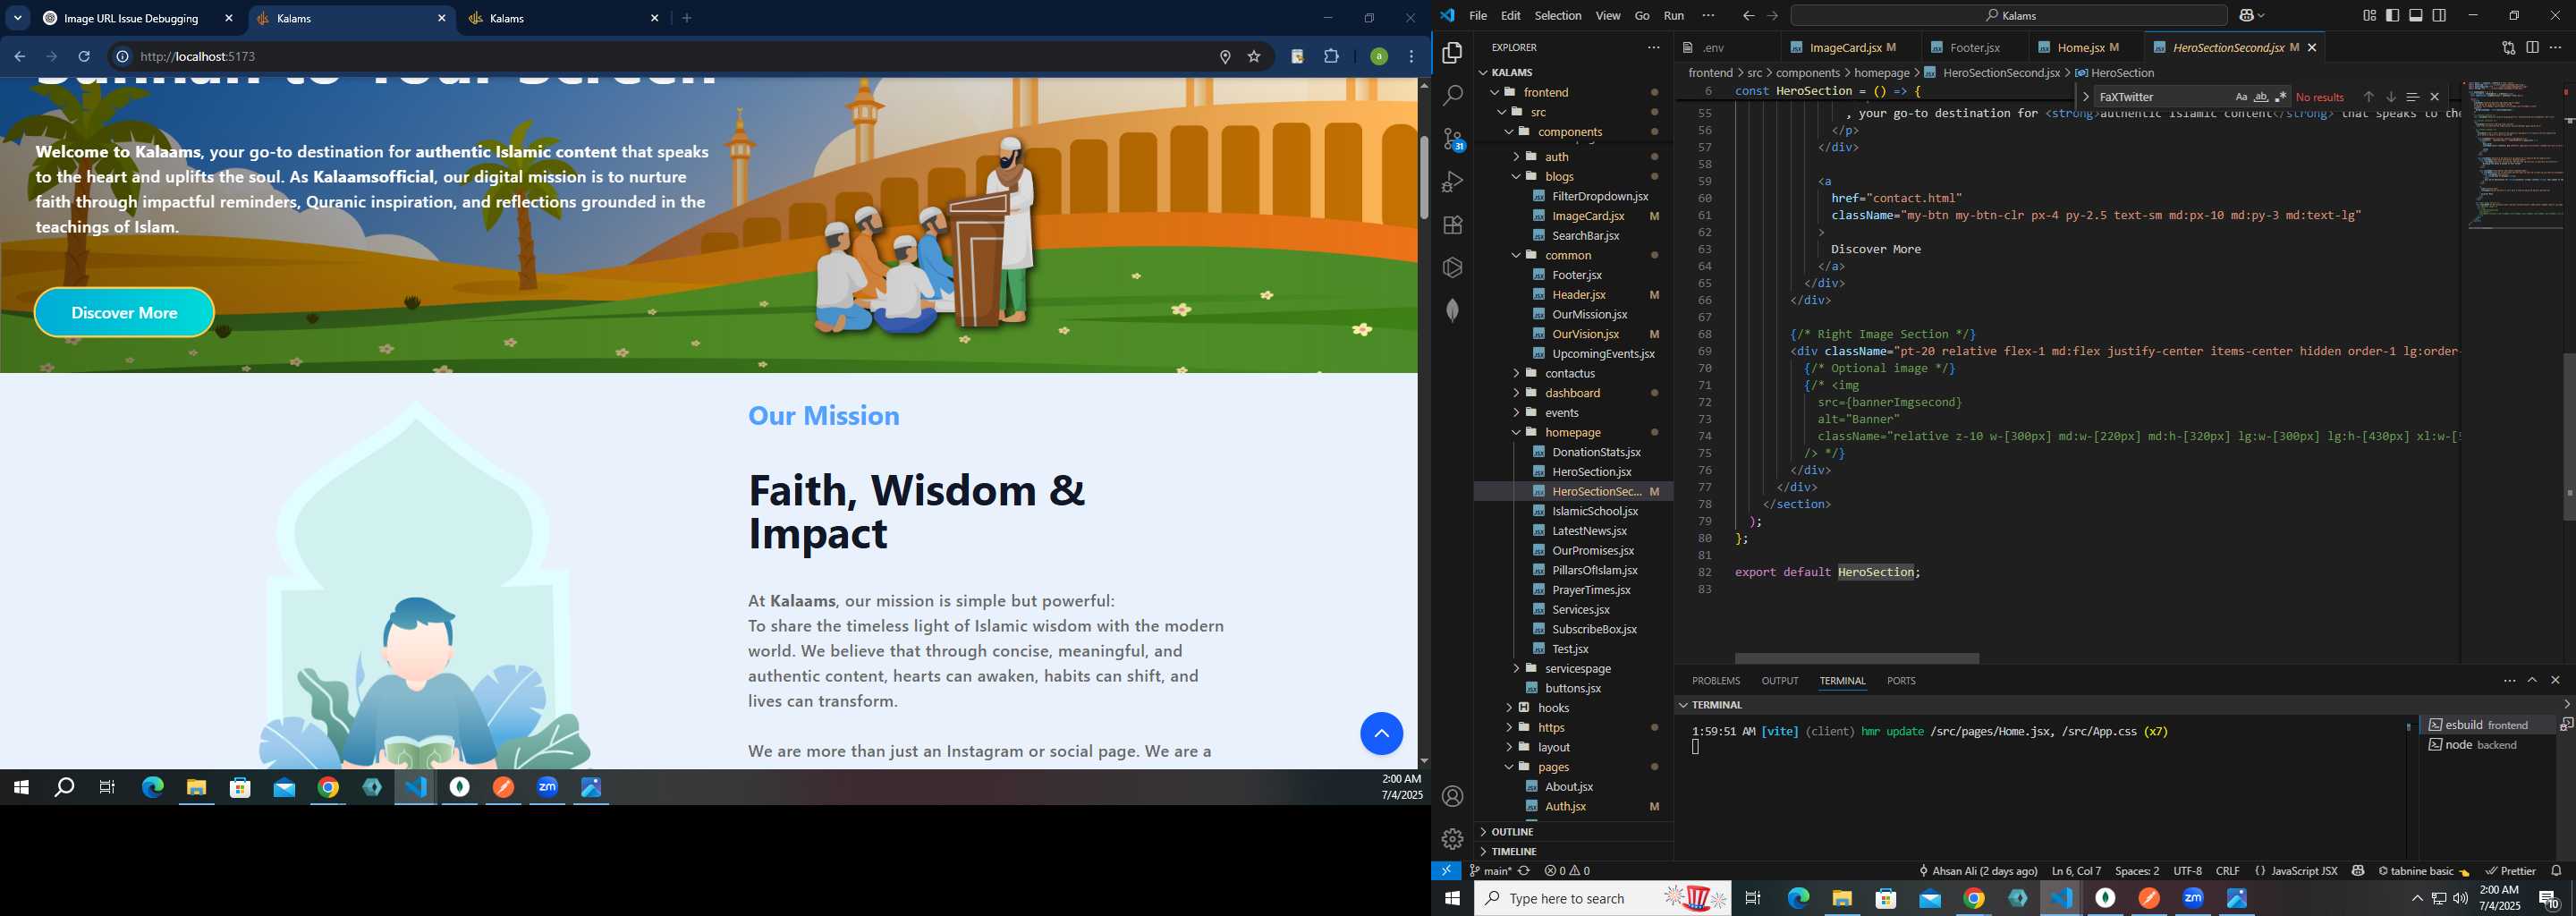Toggle Match Case in find widget
2576x916 pixels.
(2241, 97)
